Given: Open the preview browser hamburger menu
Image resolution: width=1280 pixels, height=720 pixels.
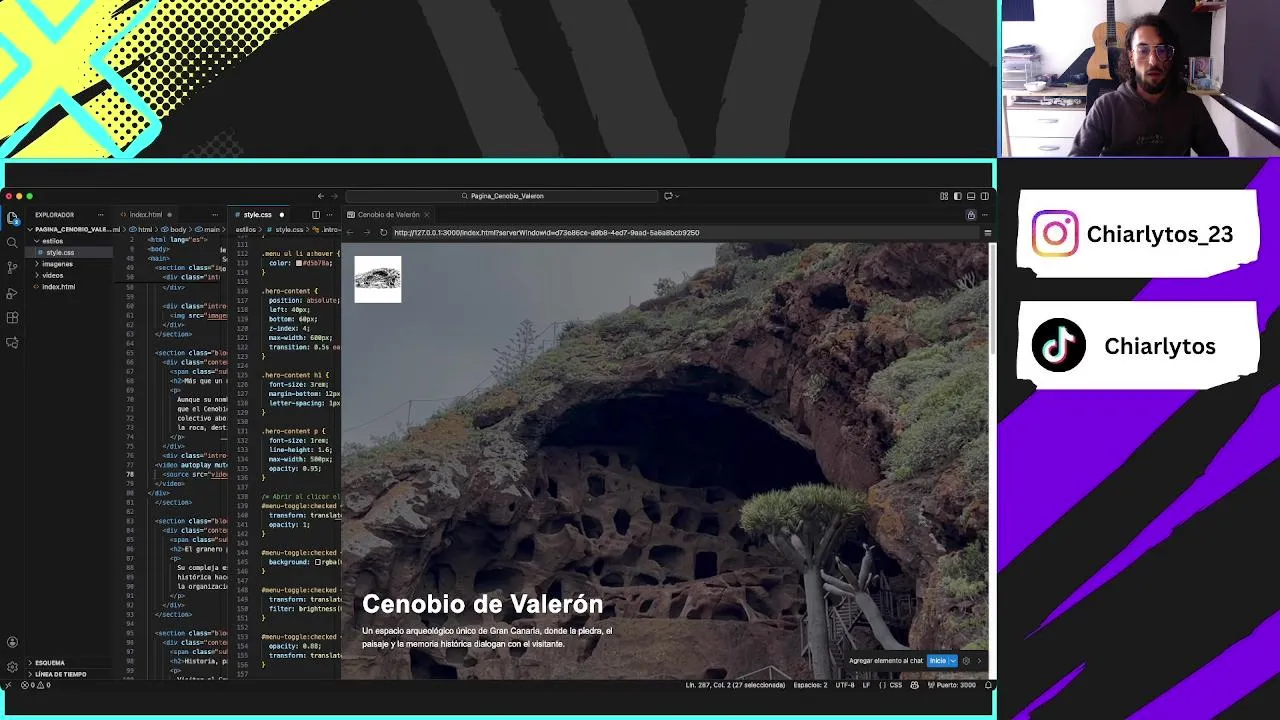Looking at the screenshot, I should click(987, 233).
